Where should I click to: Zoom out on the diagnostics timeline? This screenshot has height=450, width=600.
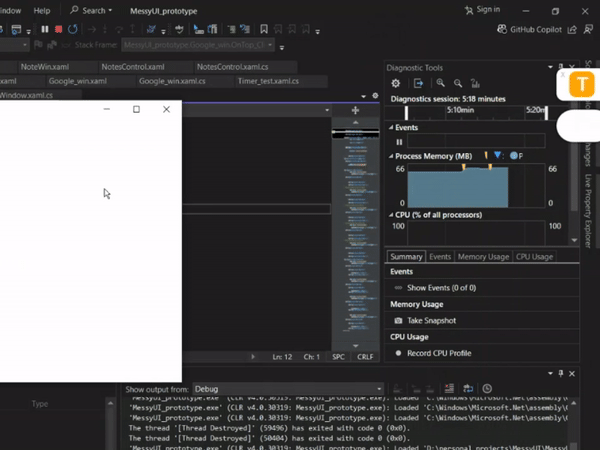pos(458,83)
